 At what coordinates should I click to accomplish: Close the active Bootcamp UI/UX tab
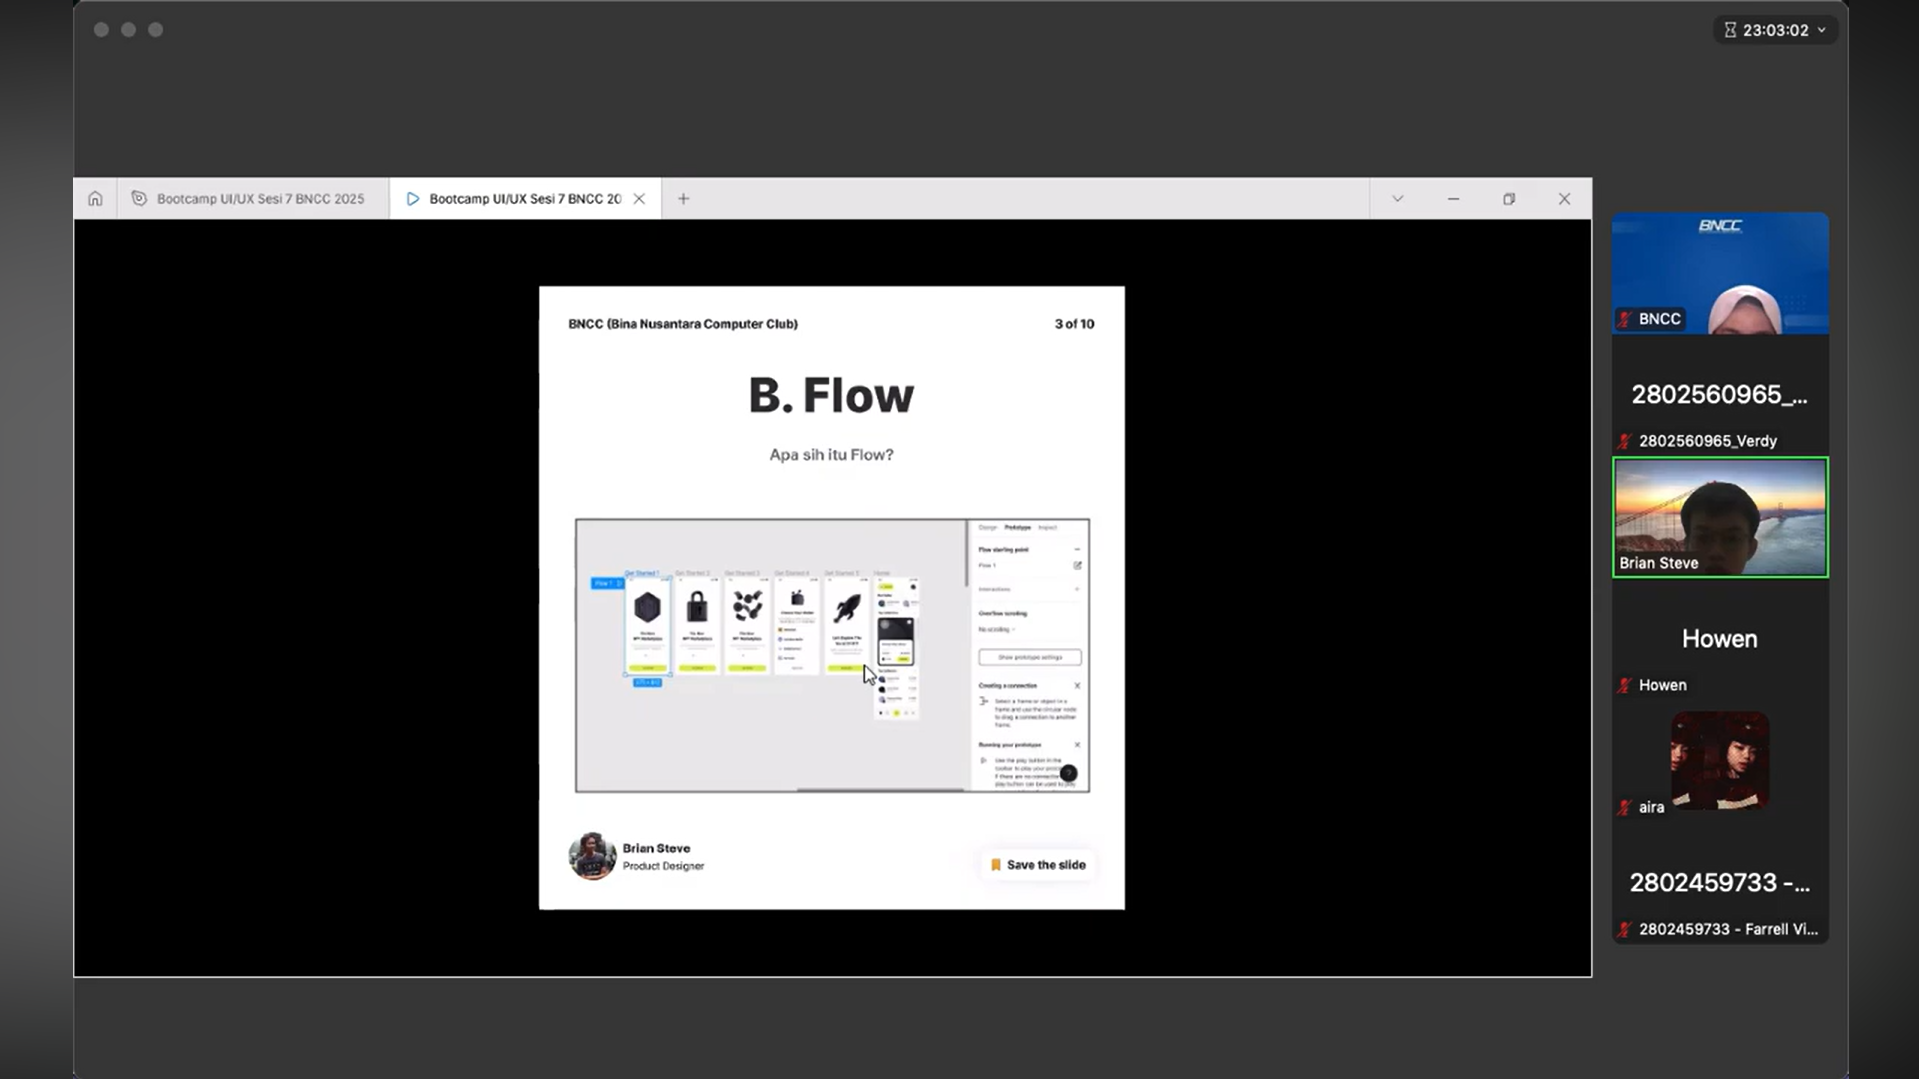[639, 199]
